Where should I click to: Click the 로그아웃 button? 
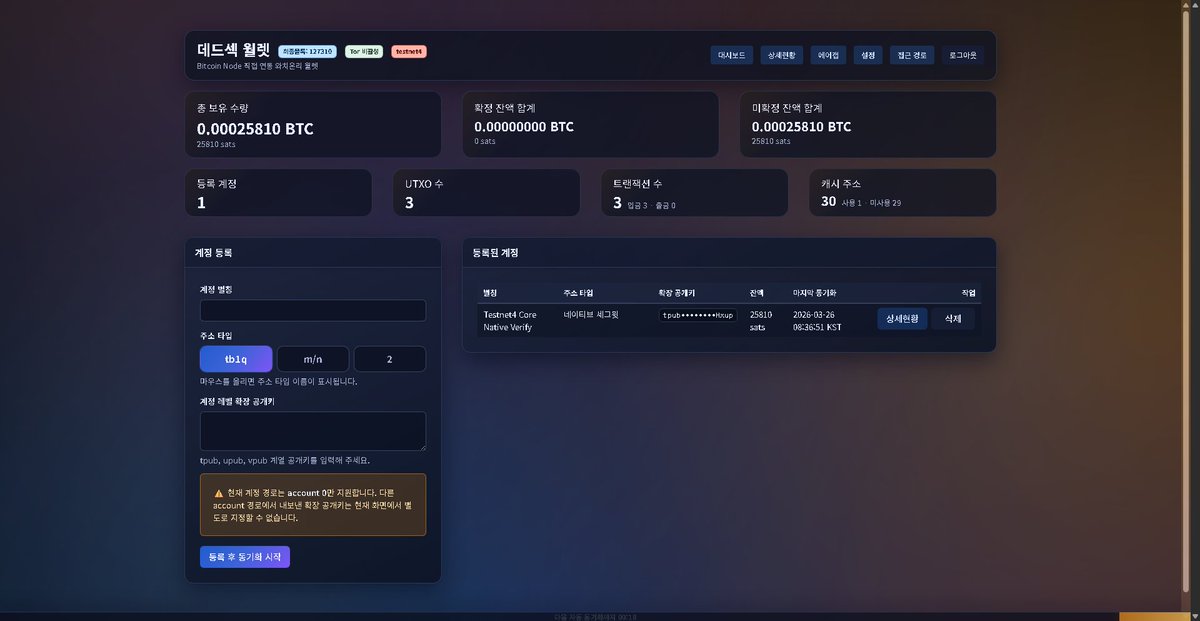pyautogui.click(x=963, y=55)
